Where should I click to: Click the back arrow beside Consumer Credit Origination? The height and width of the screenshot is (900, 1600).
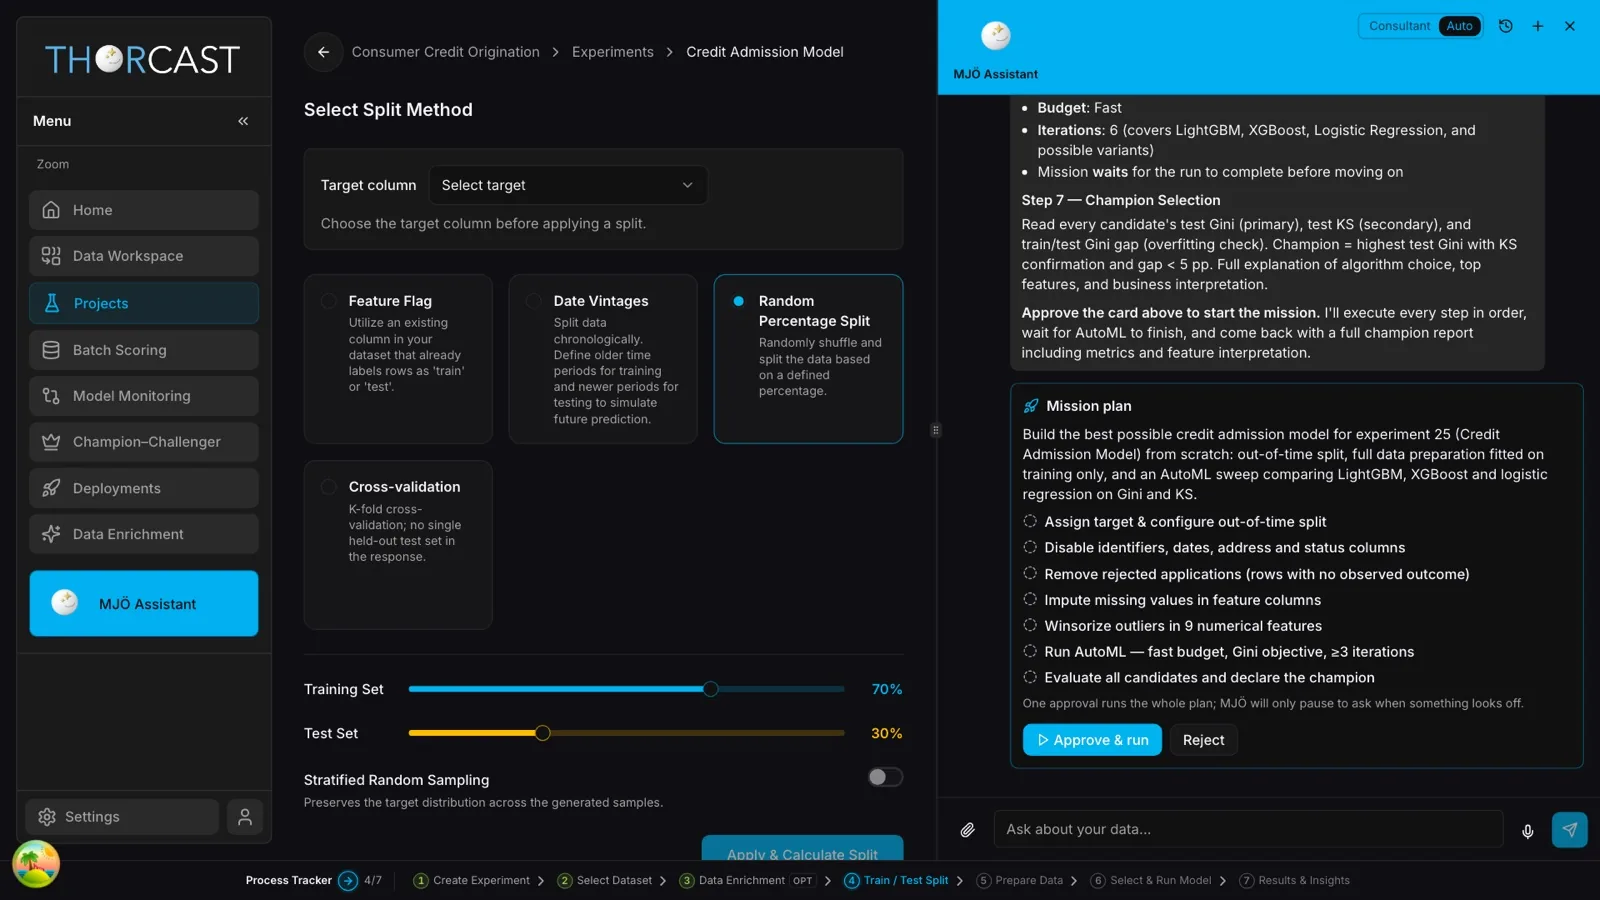[x=323, y=52]
